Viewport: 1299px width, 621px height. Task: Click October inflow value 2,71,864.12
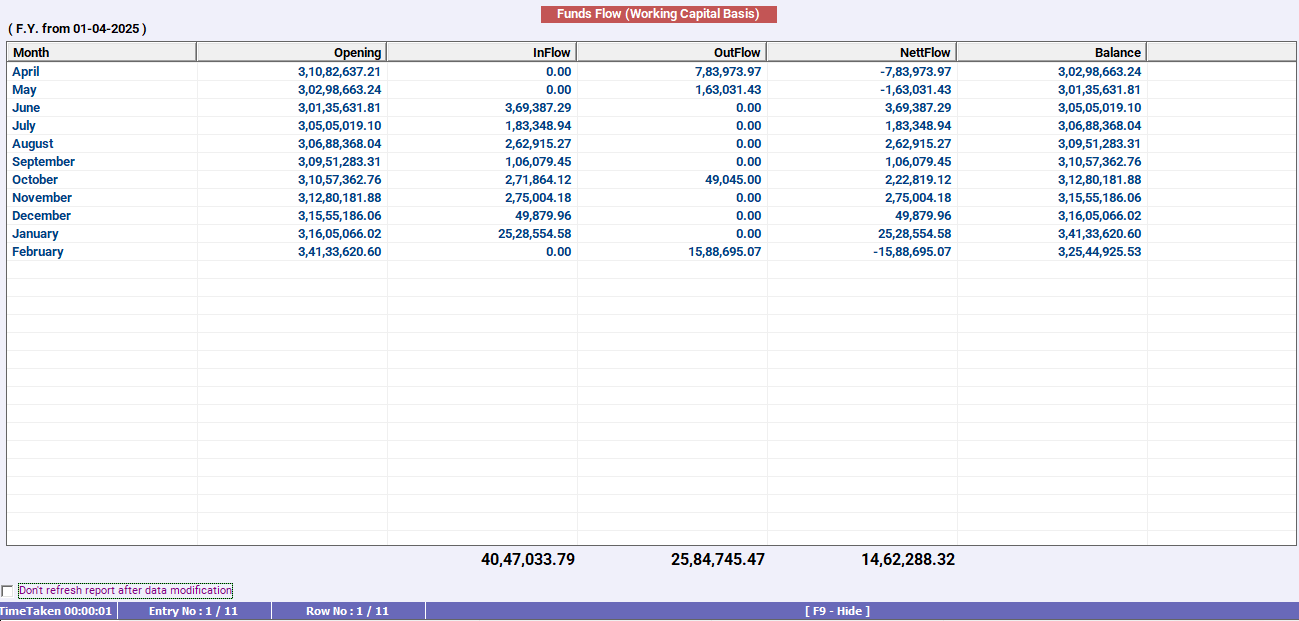(x=538, y=180)
